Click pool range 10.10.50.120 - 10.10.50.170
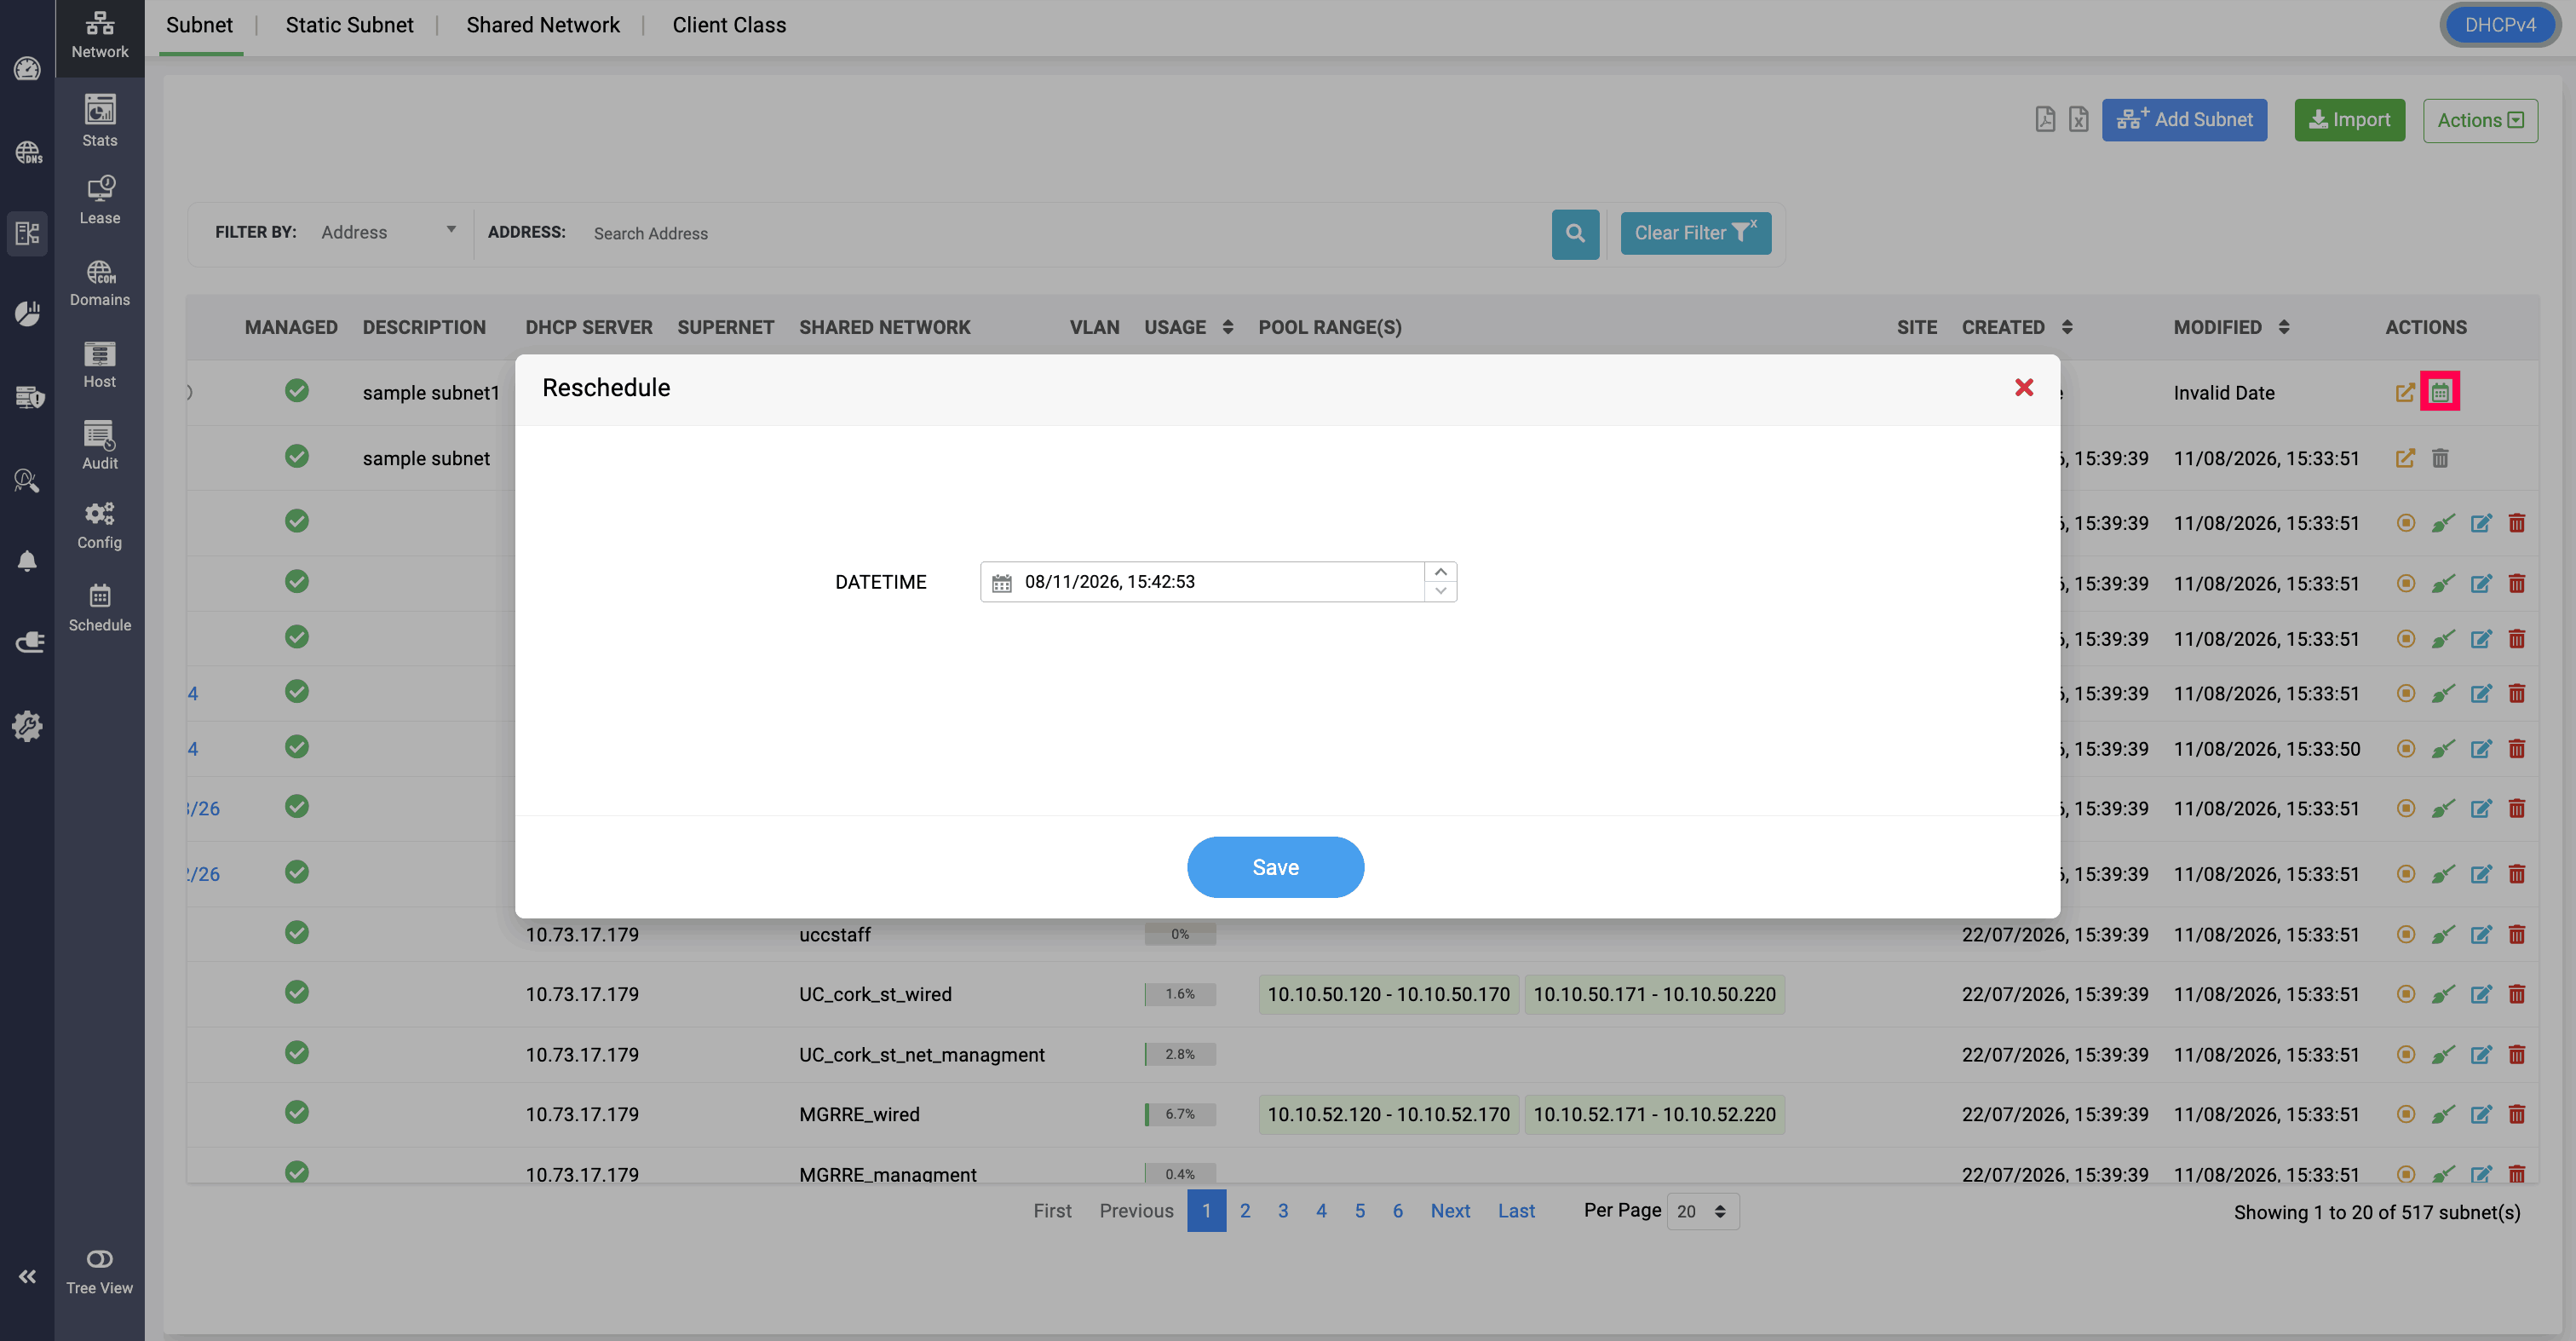This screenshot has height=1341, width=2576. click(1389, 994)
